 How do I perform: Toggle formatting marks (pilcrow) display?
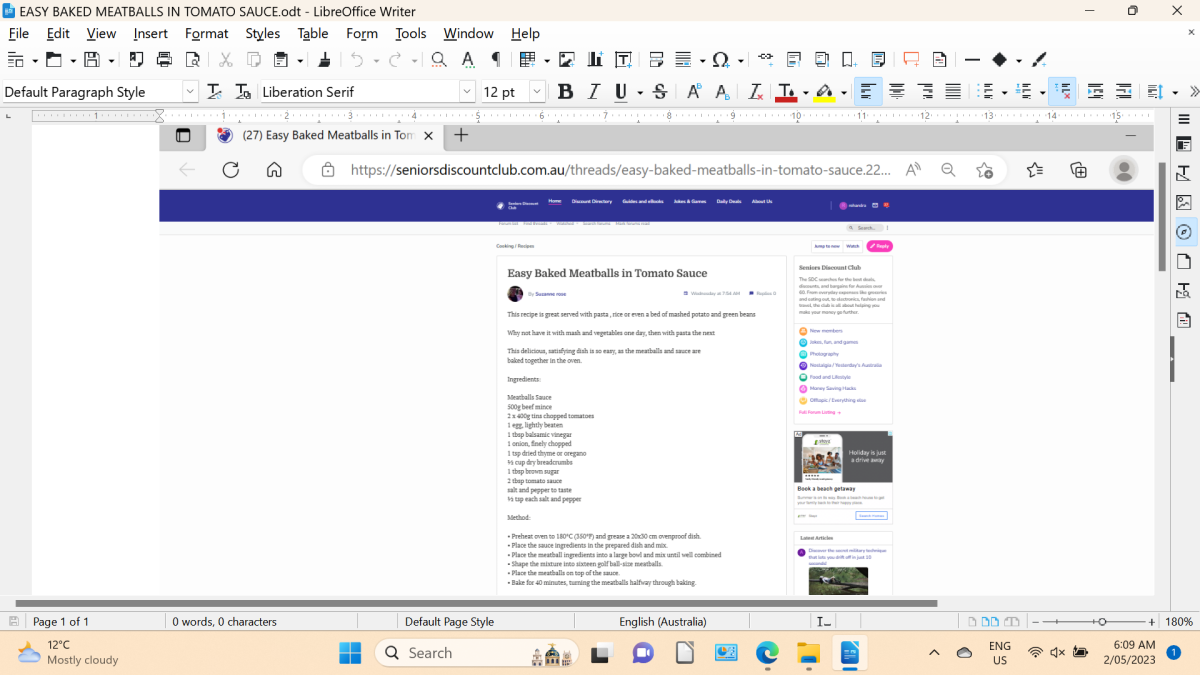click(x=495, y=60)
